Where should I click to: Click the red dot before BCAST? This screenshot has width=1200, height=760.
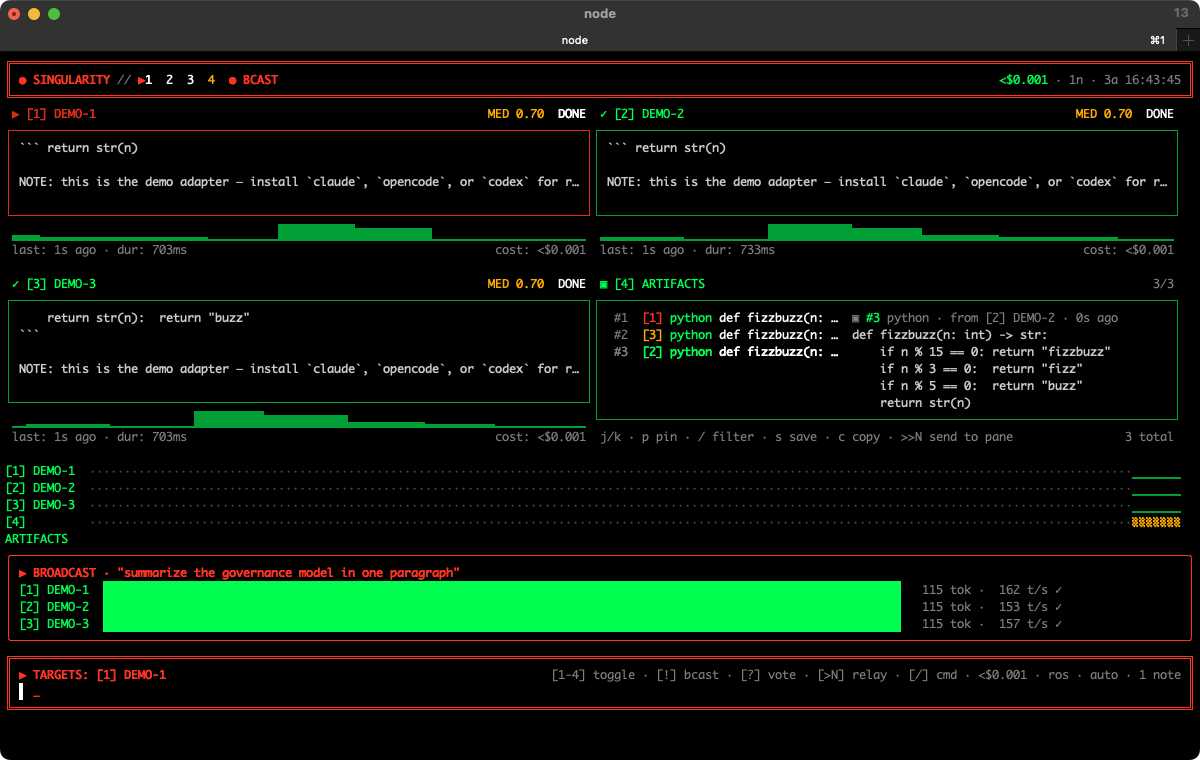(232, 80)
